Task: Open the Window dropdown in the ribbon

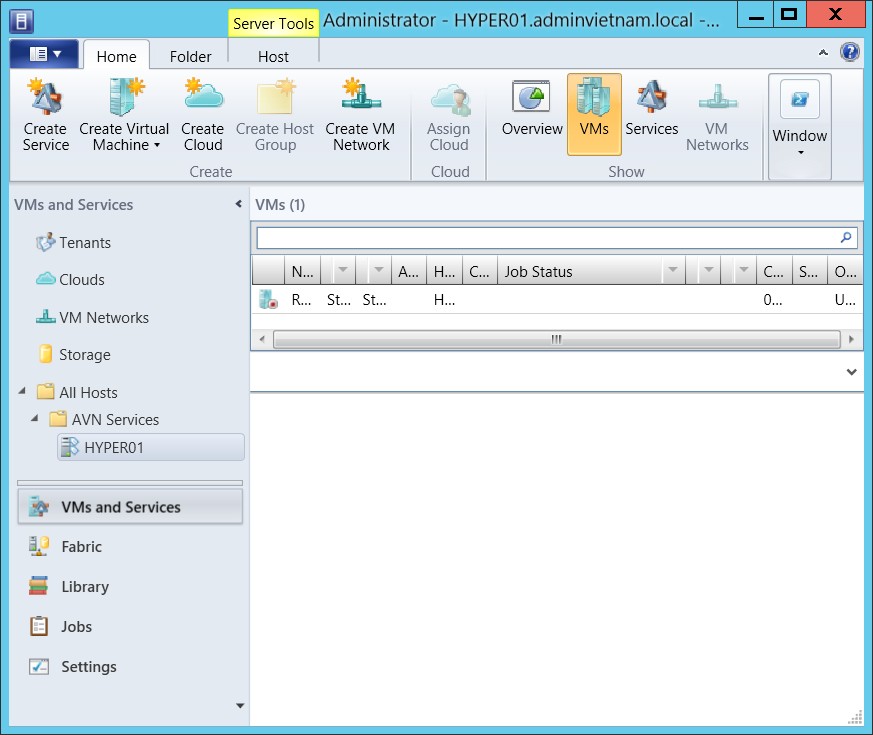Action: coord(800,126)
